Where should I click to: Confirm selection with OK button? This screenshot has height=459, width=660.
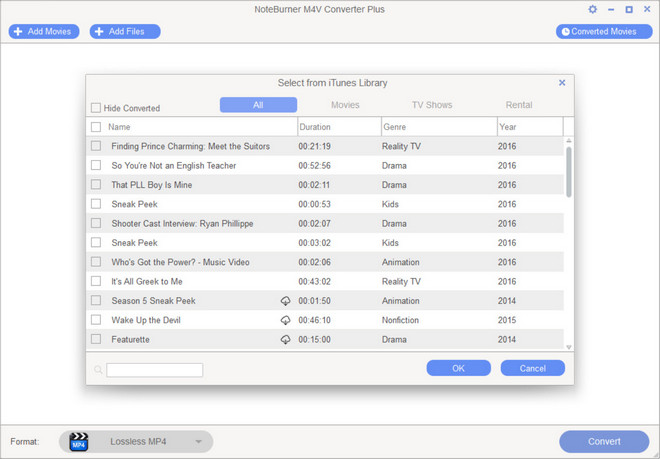[458, 368]
